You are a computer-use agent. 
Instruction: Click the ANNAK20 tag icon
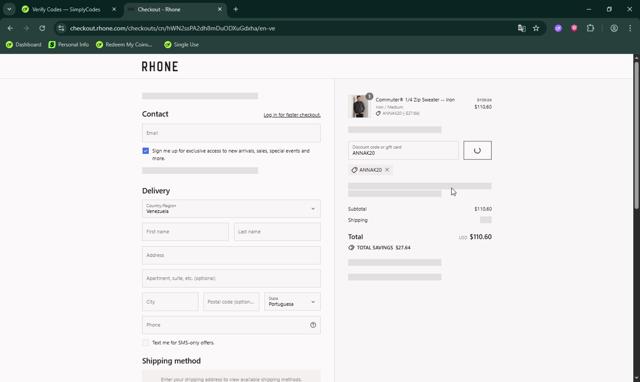coord(354,170)
